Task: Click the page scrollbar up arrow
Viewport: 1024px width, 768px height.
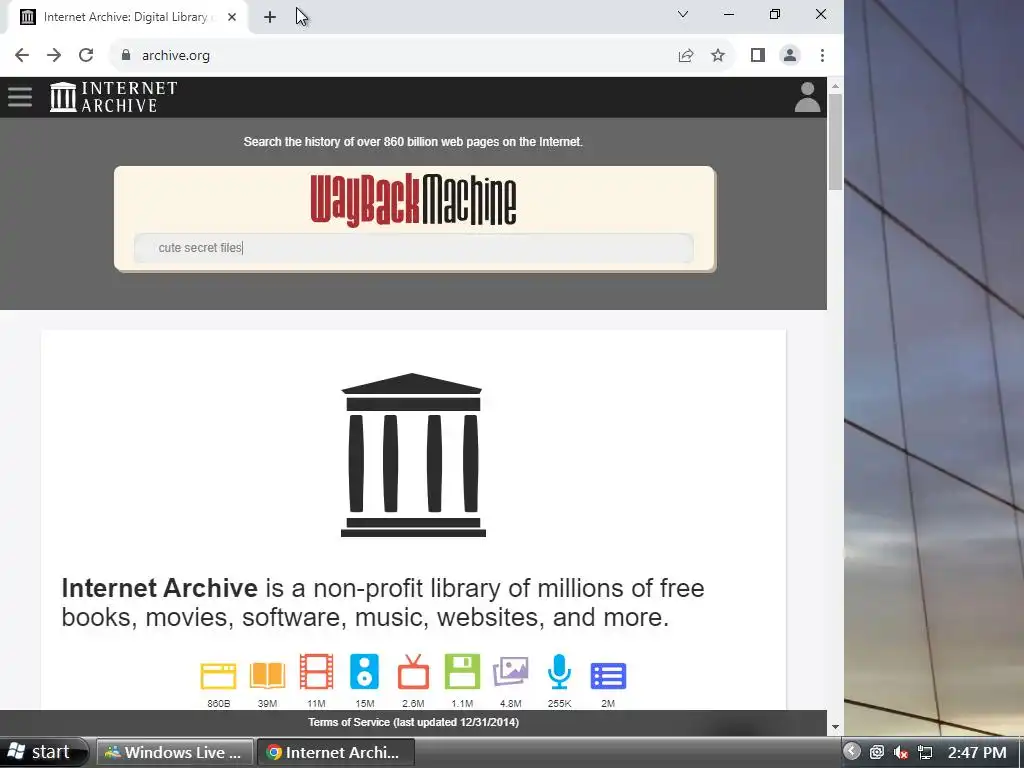Action: tap(835, 86)
